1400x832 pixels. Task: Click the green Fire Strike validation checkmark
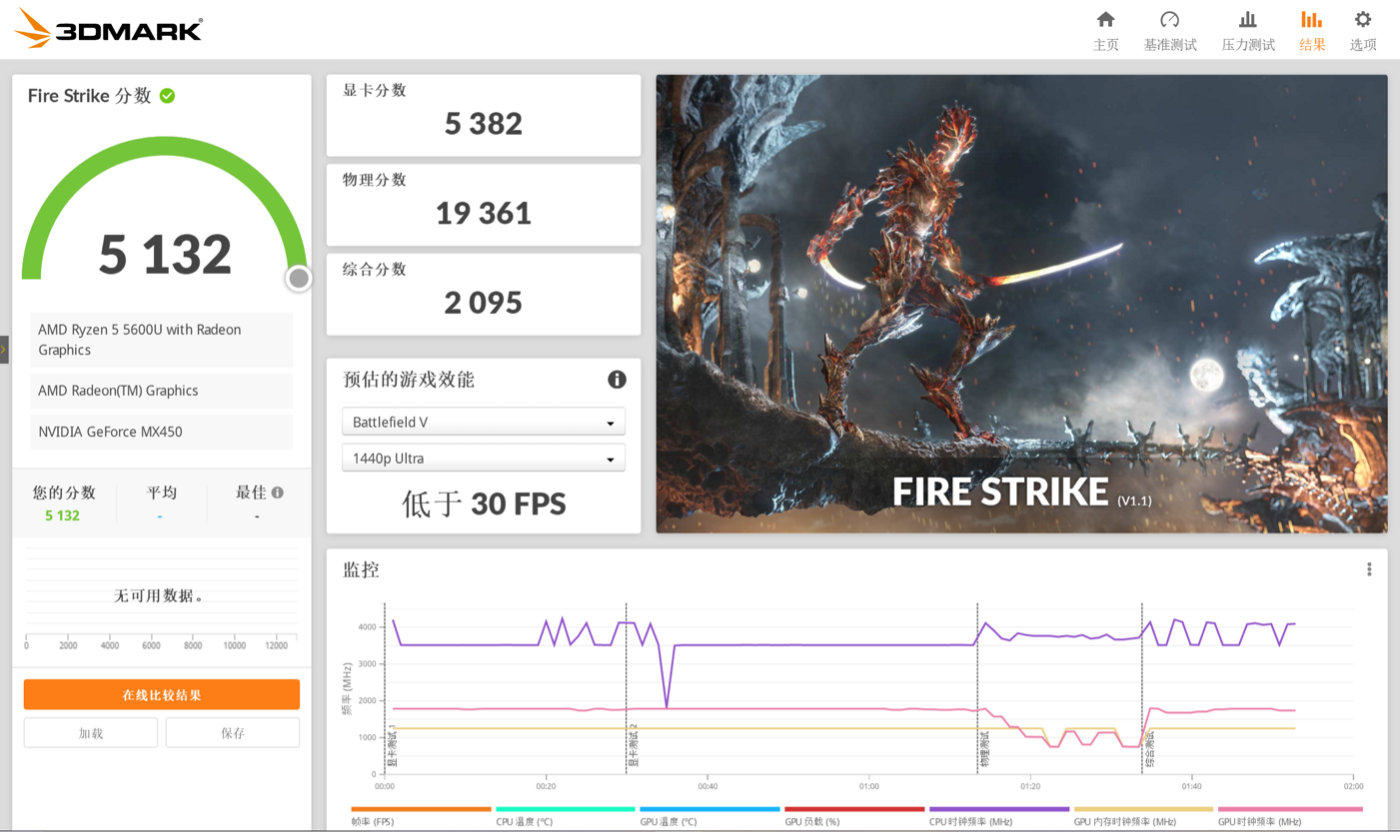(x=167, y=96)
